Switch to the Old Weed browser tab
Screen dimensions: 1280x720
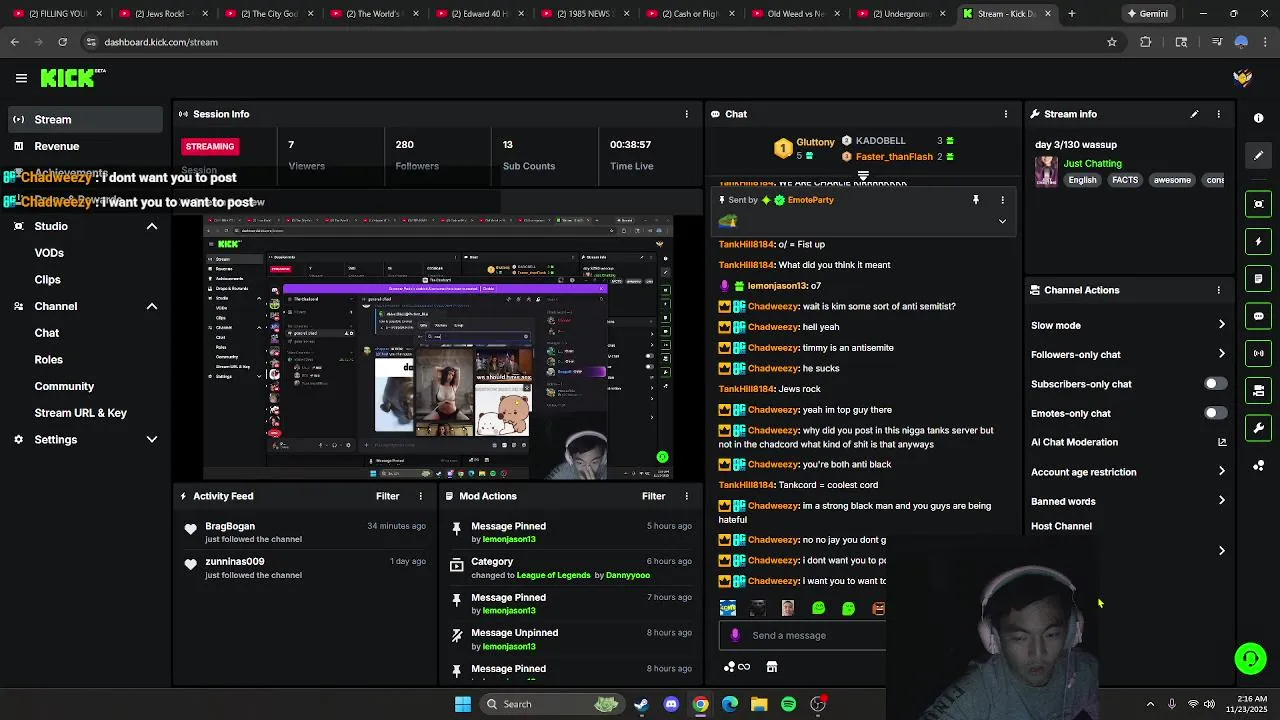tap(795, 14)
